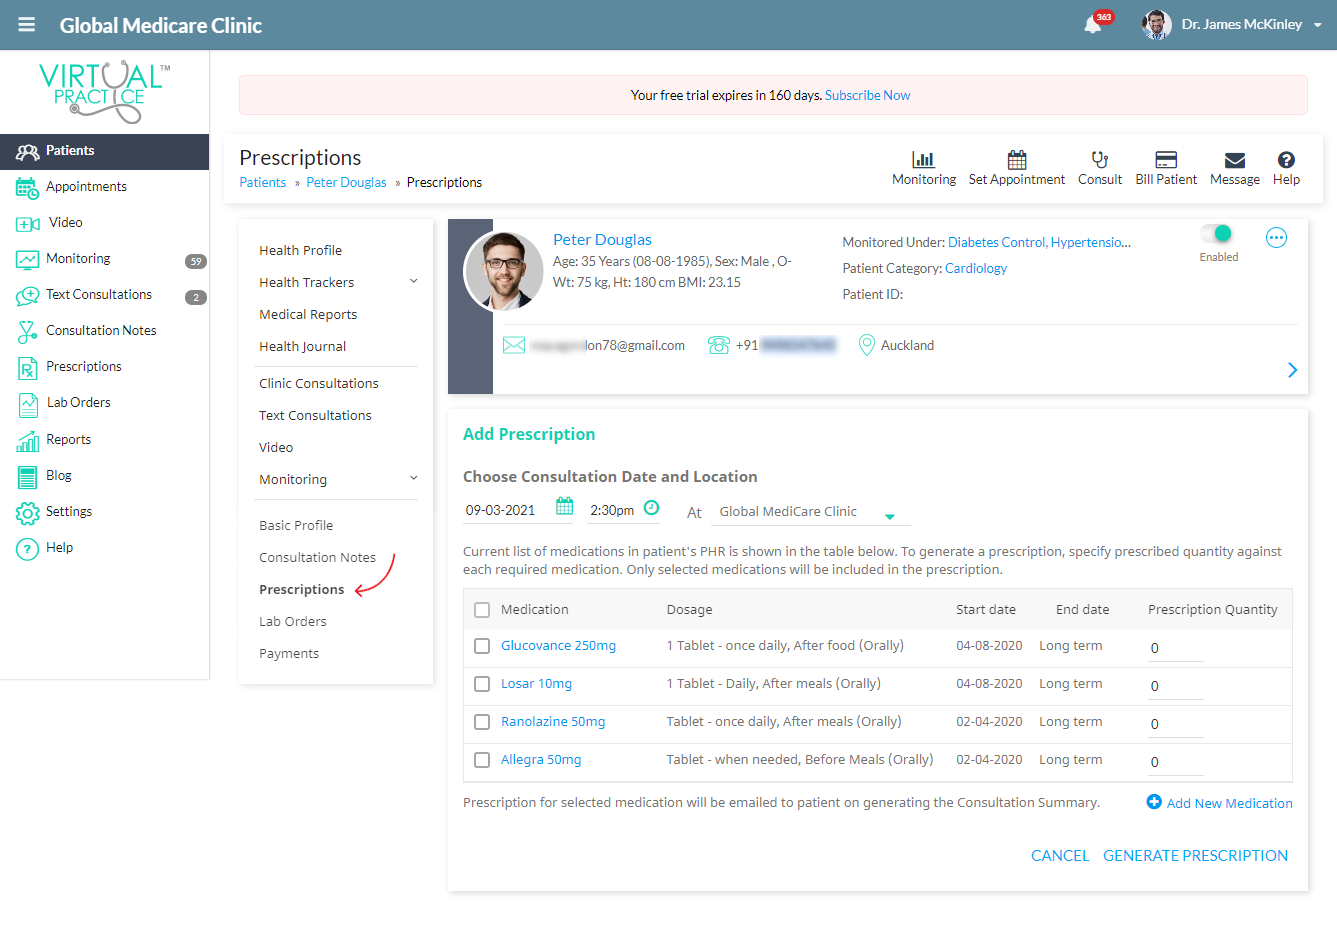Open Monitoring icon in the left sidebar

point(27,259)
